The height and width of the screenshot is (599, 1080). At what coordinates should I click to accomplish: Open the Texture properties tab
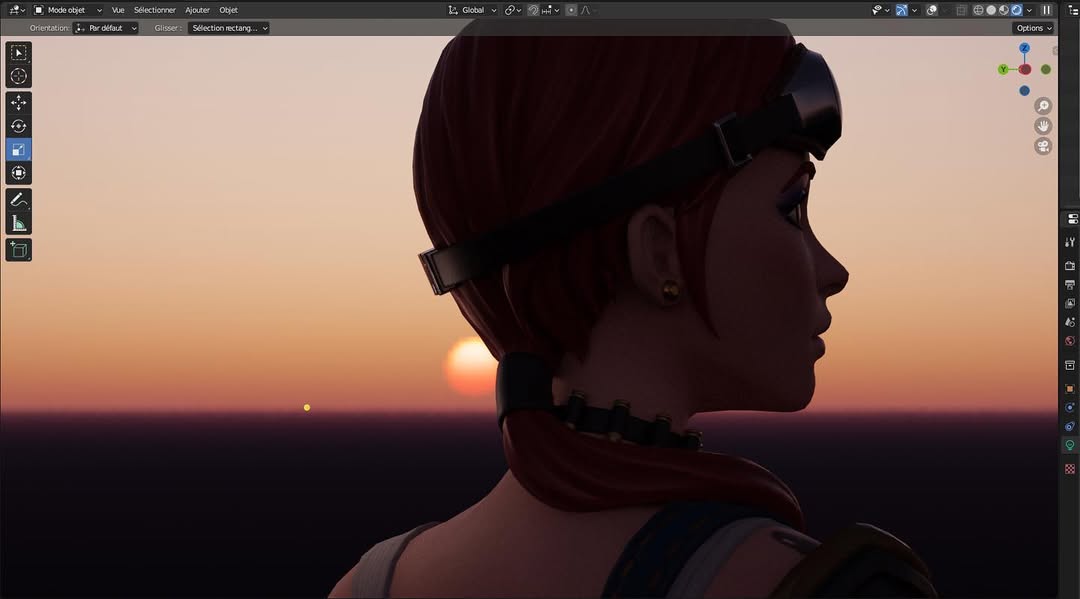1070,469
